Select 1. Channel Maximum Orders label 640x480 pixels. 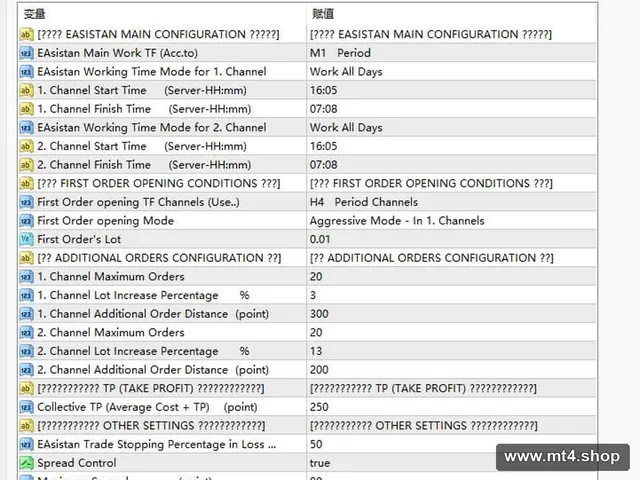[111, 277]
